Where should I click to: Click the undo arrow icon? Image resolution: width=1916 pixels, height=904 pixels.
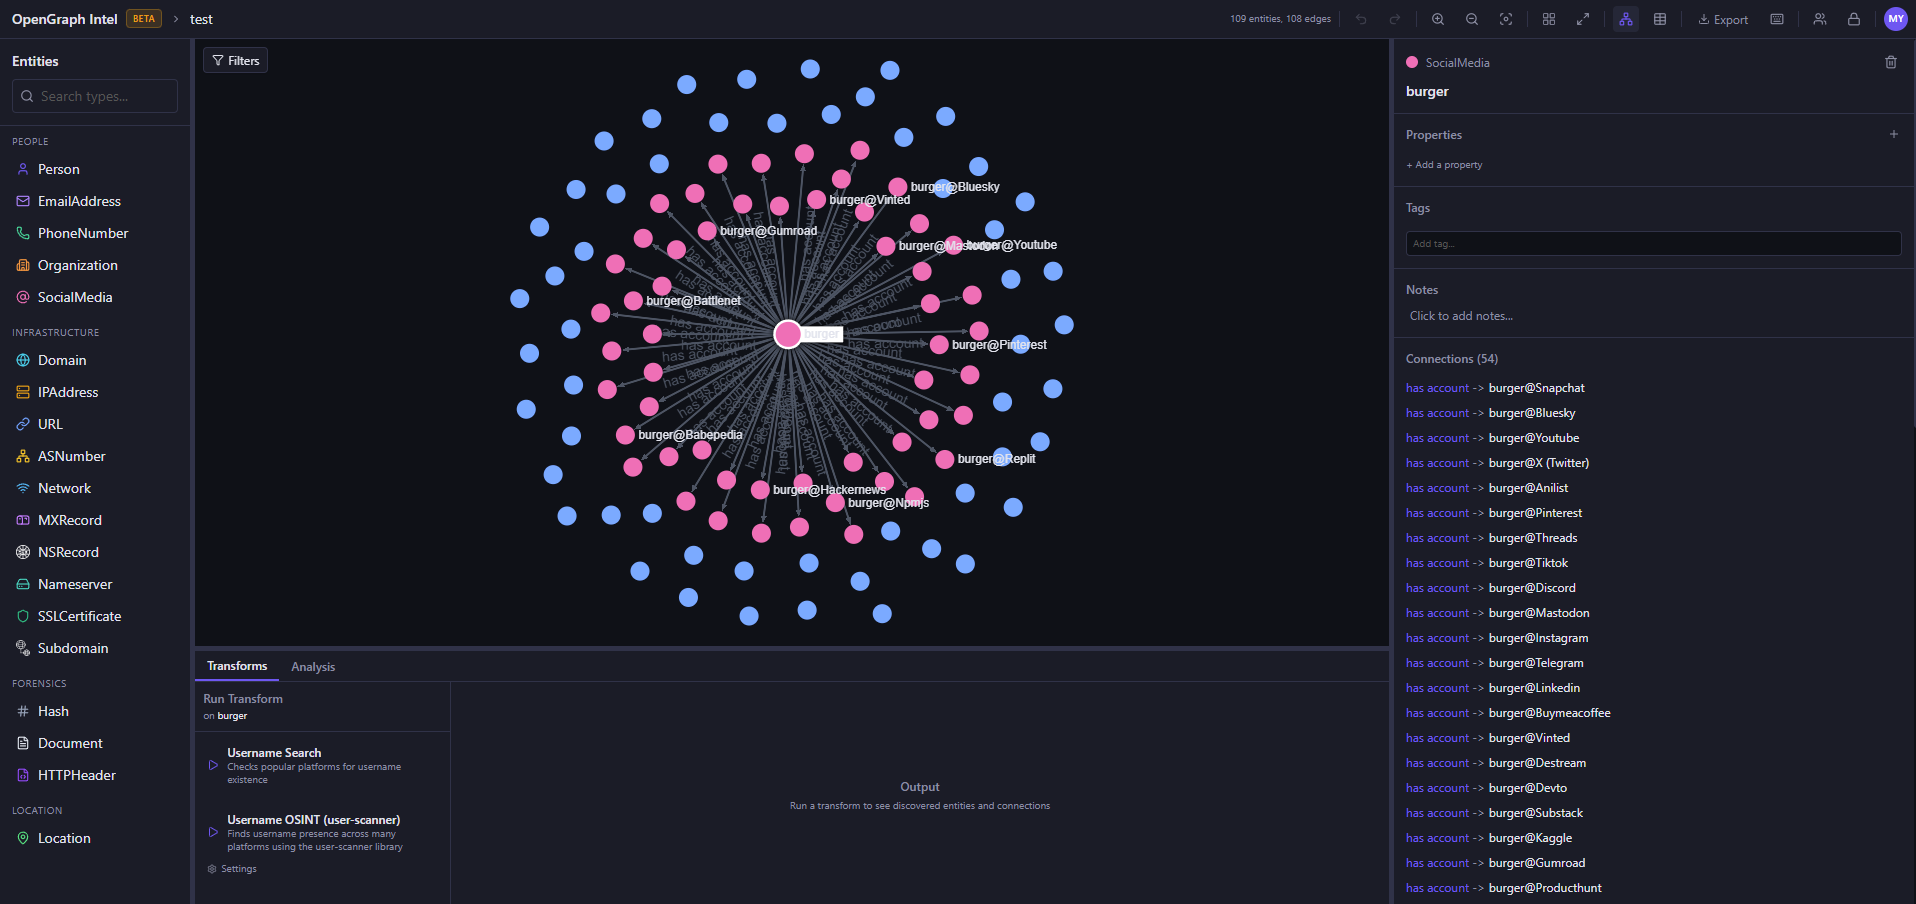(1361, 19)
